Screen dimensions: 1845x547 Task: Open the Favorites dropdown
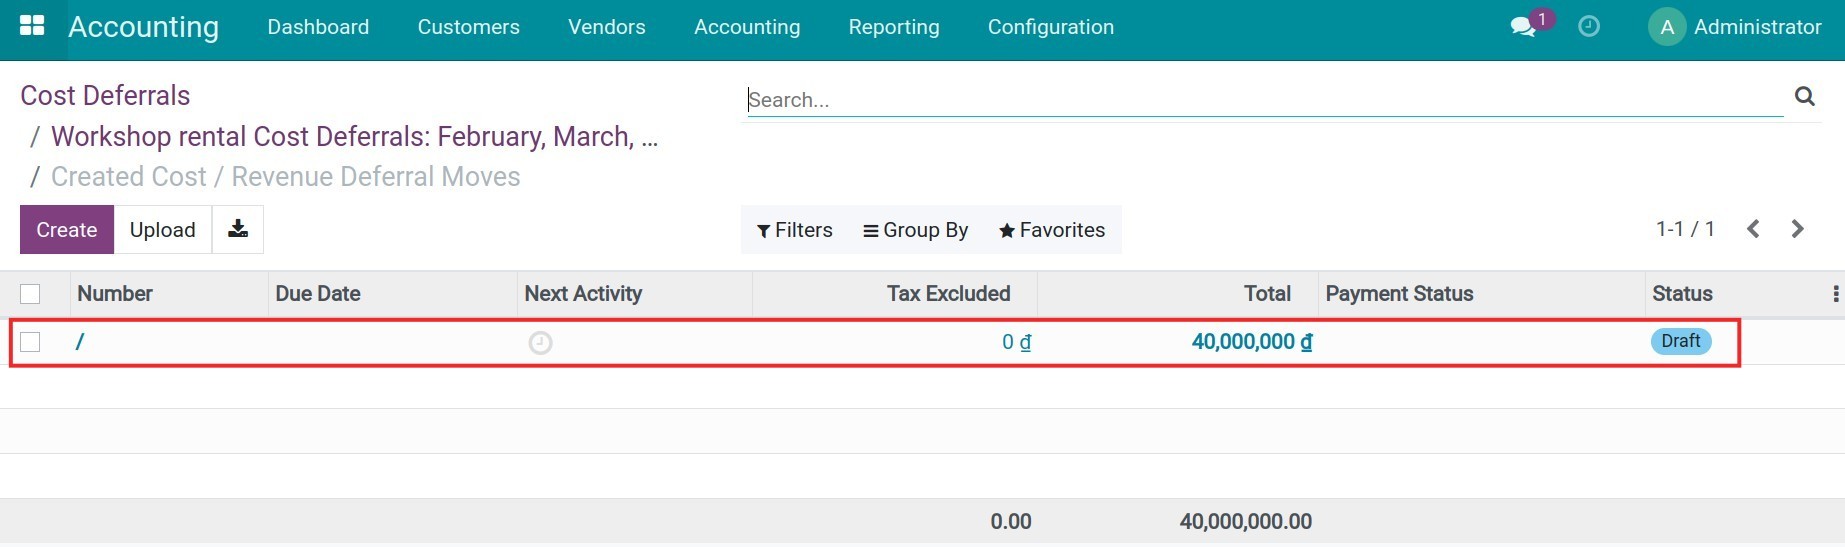point(1052,230)
